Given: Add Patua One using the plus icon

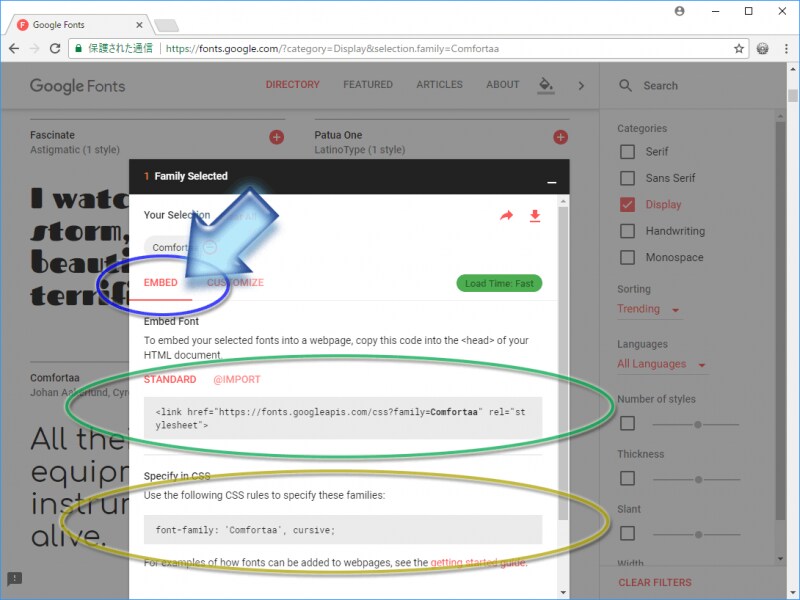Looking at the screenshot, I should [x=560, y=137].
